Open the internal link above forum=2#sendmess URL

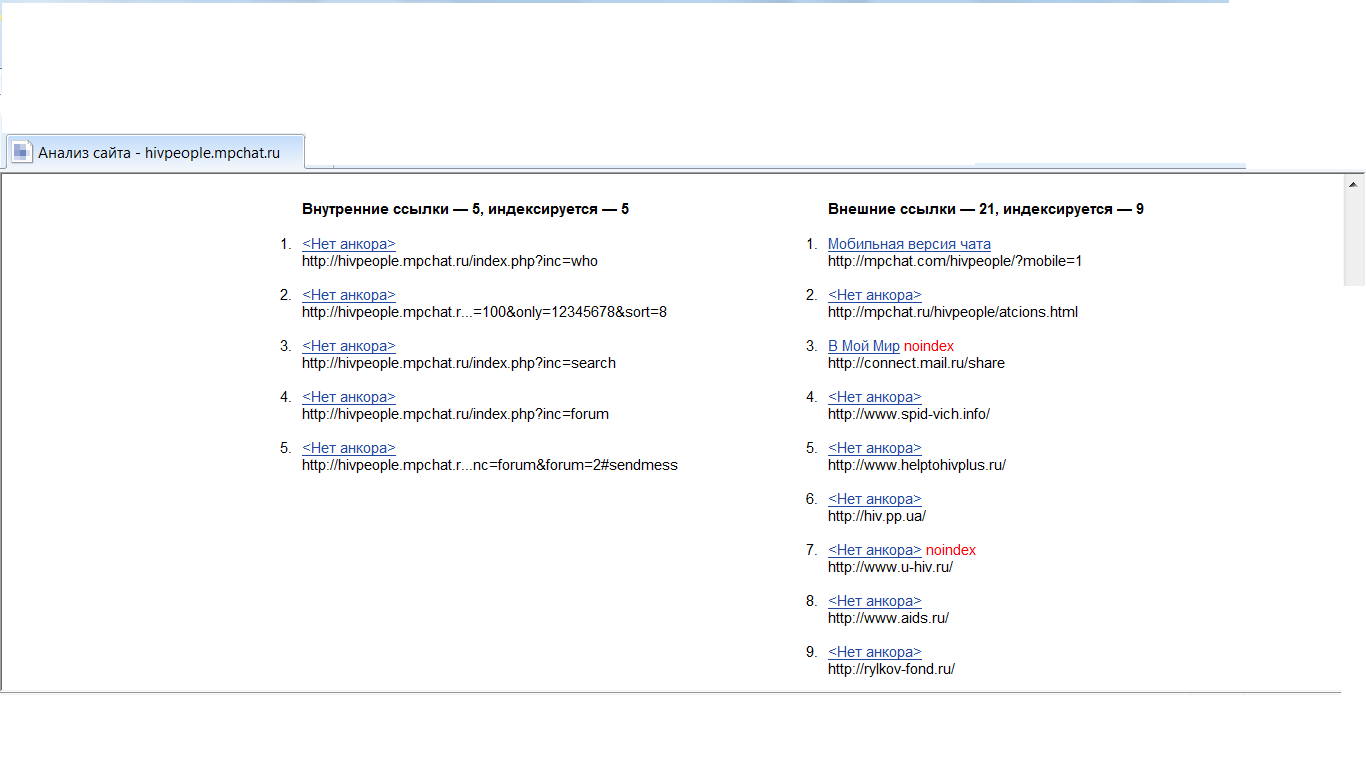click(x=348, y=448)
